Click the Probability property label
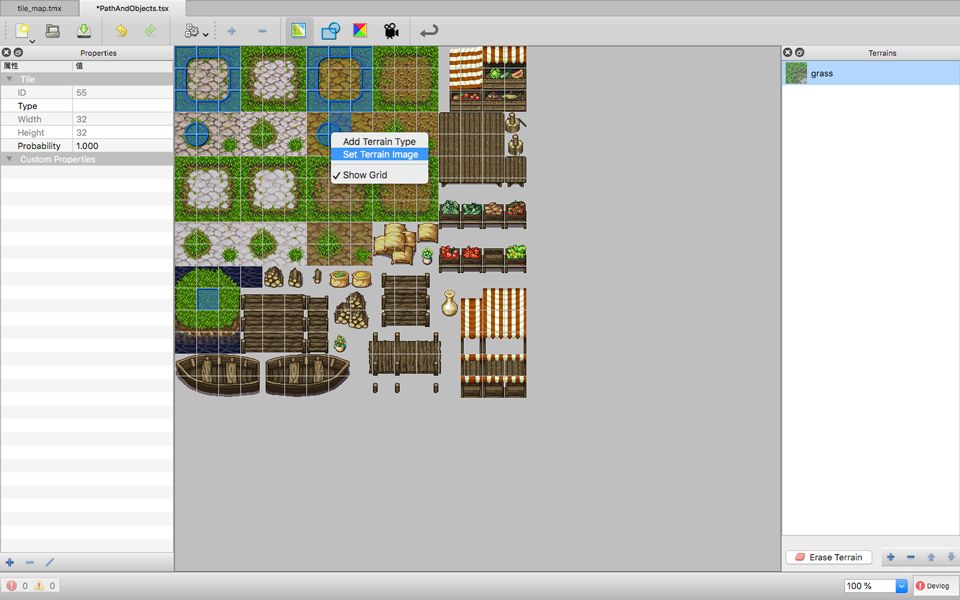 click(39, 146)
